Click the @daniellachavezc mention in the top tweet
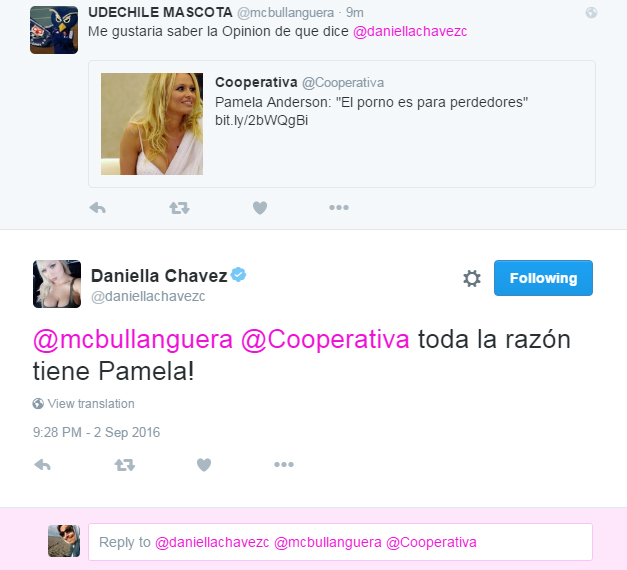This screenshot has width=627, height=570. [x=410, y=31]
